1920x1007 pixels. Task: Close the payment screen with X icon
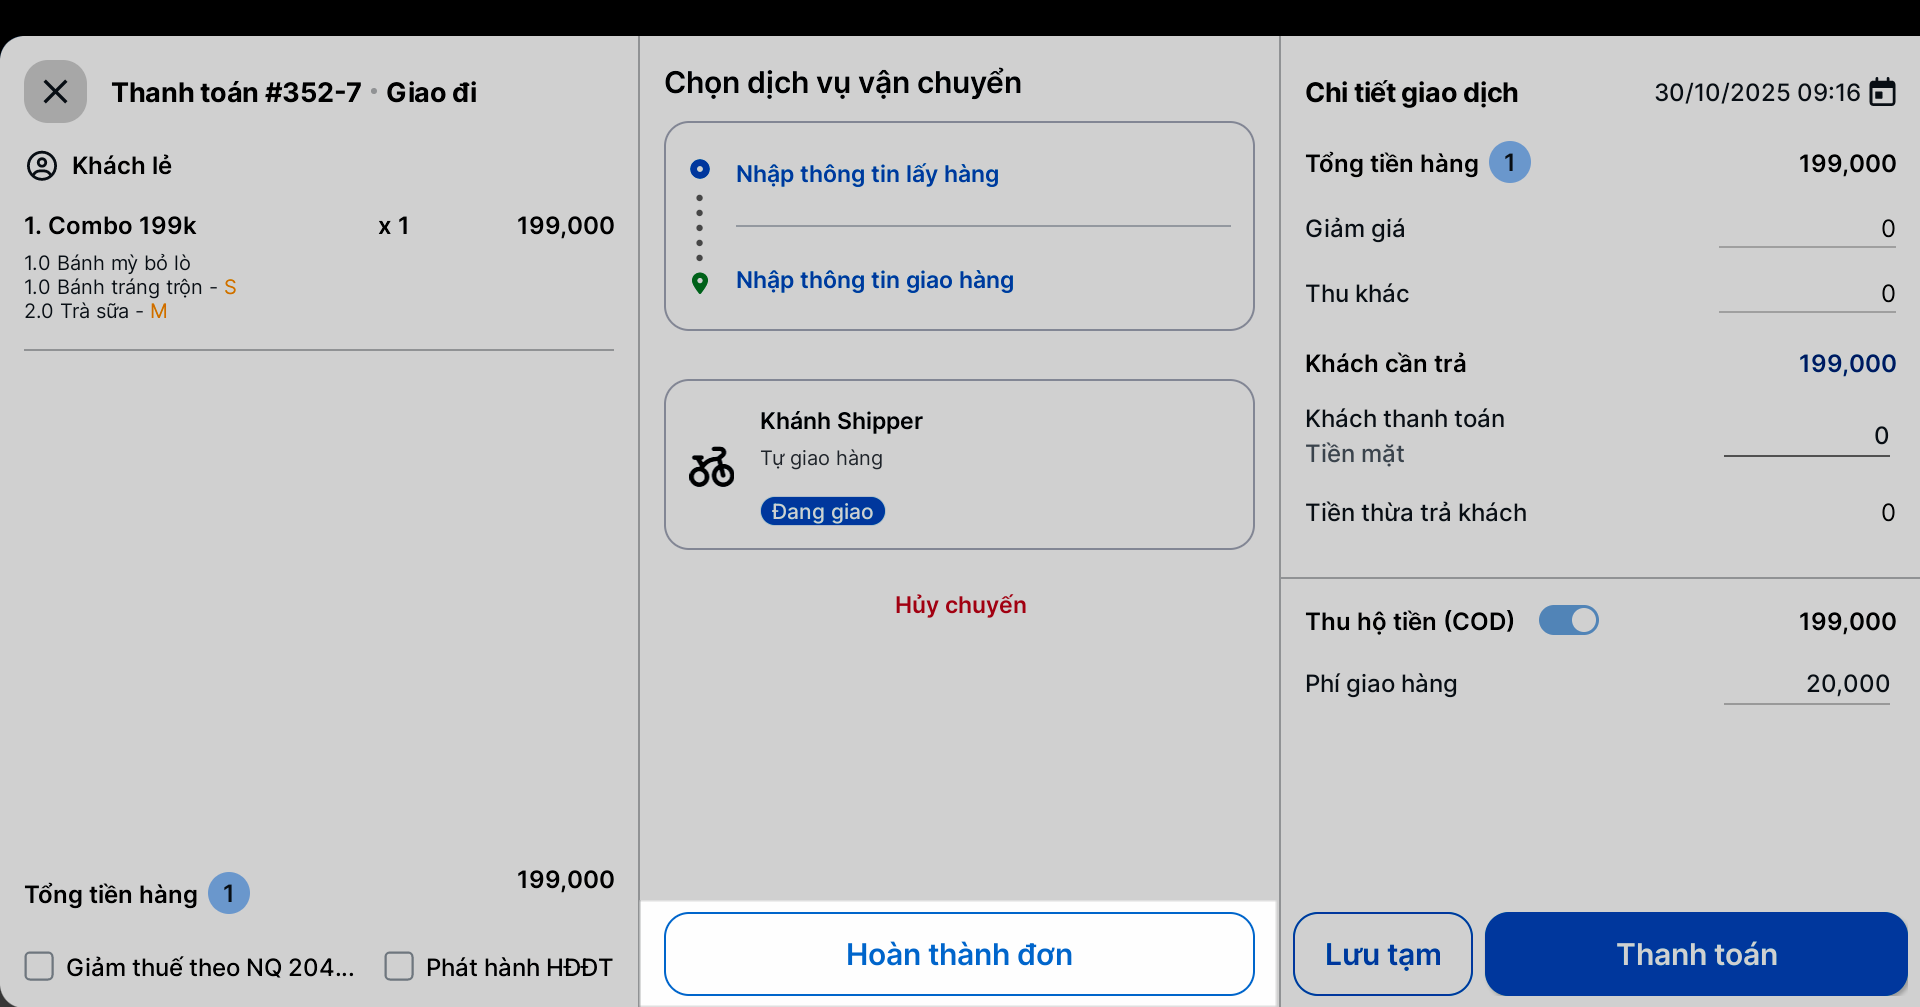click(55, 92)
